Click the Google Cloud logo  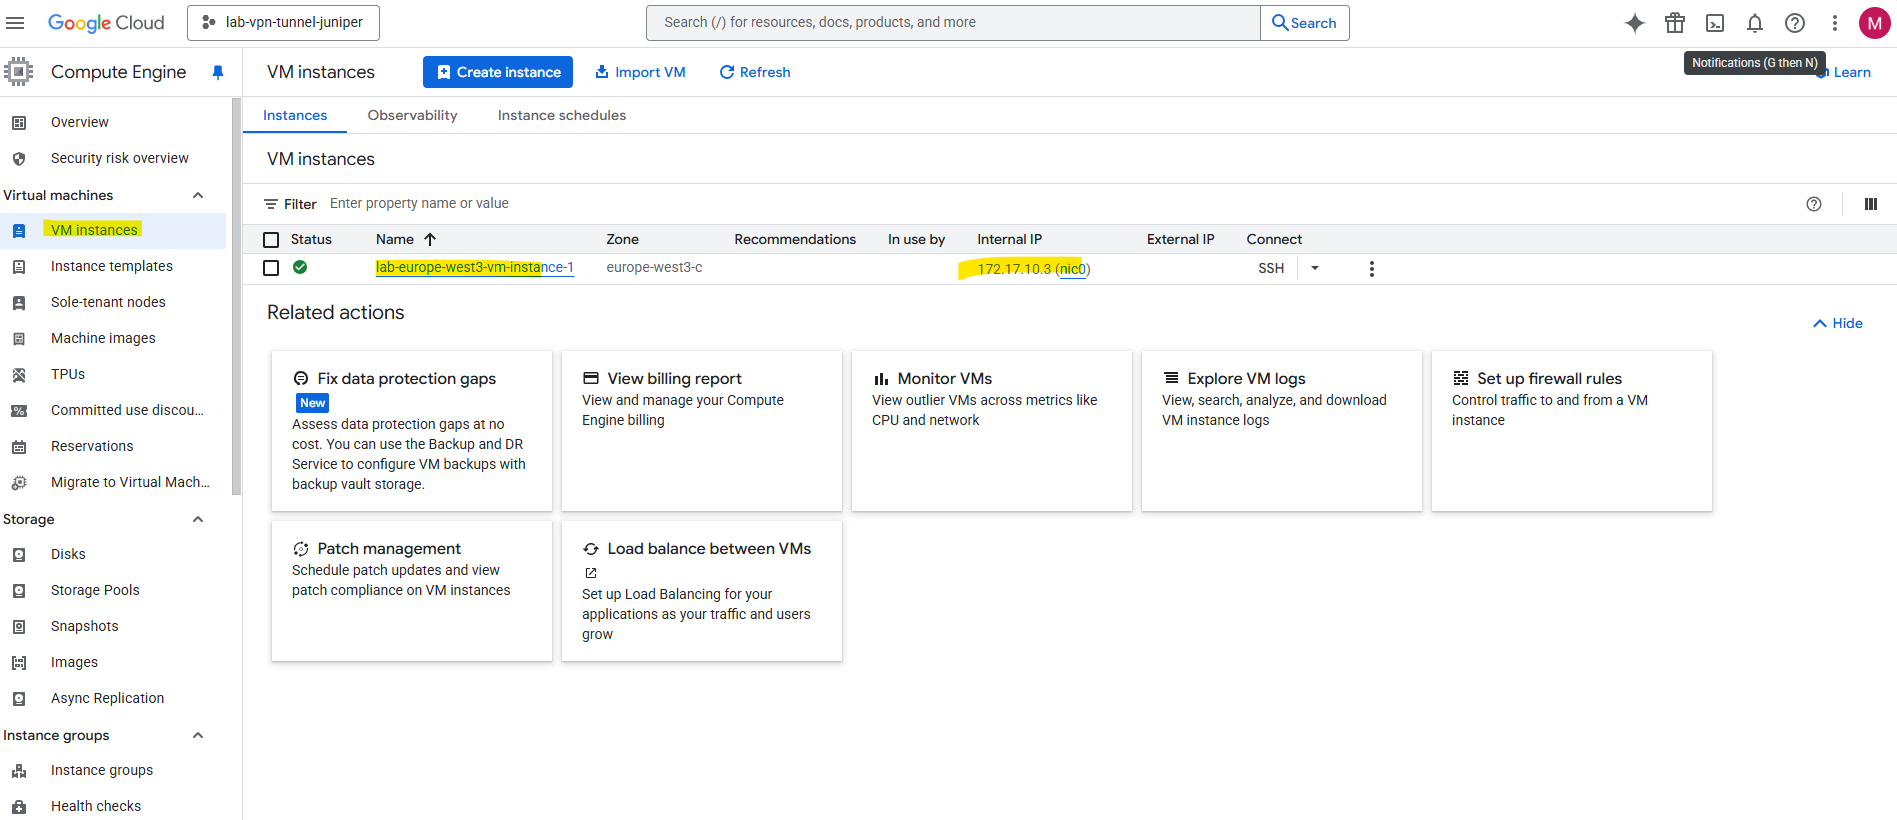point(106,23)
